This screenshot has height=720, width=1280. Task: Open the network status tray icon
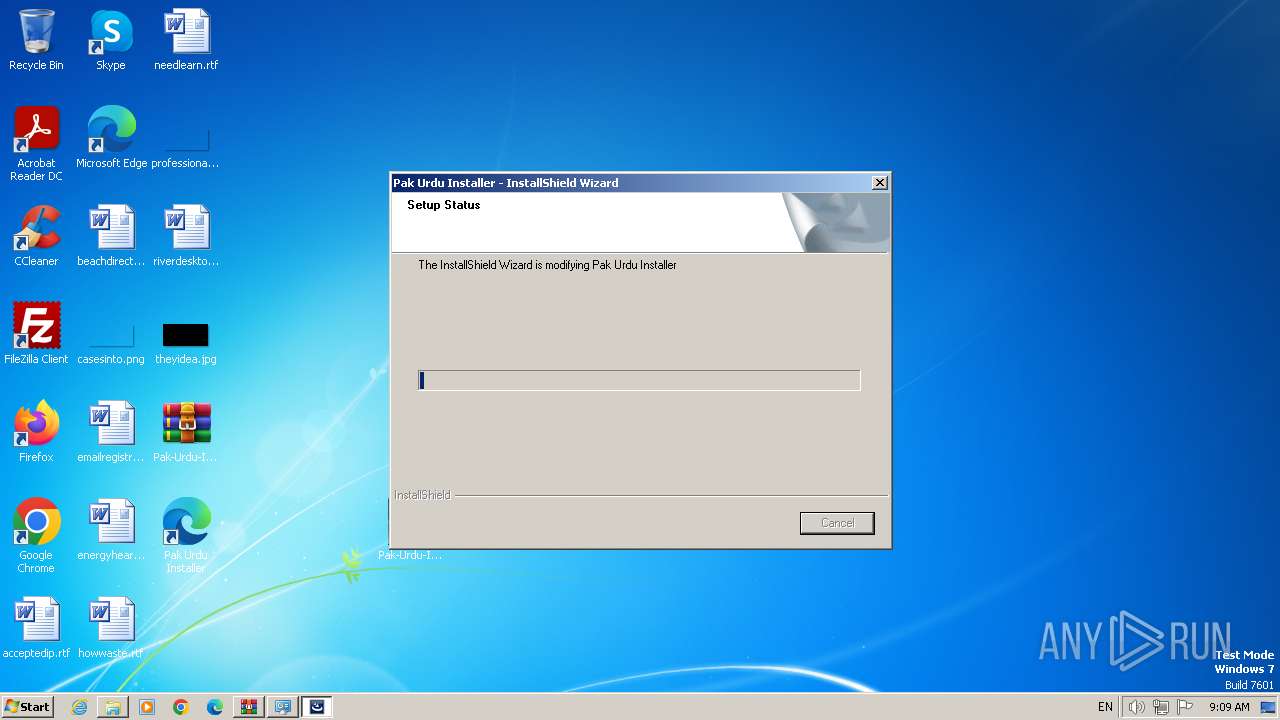click(1161, 707)
